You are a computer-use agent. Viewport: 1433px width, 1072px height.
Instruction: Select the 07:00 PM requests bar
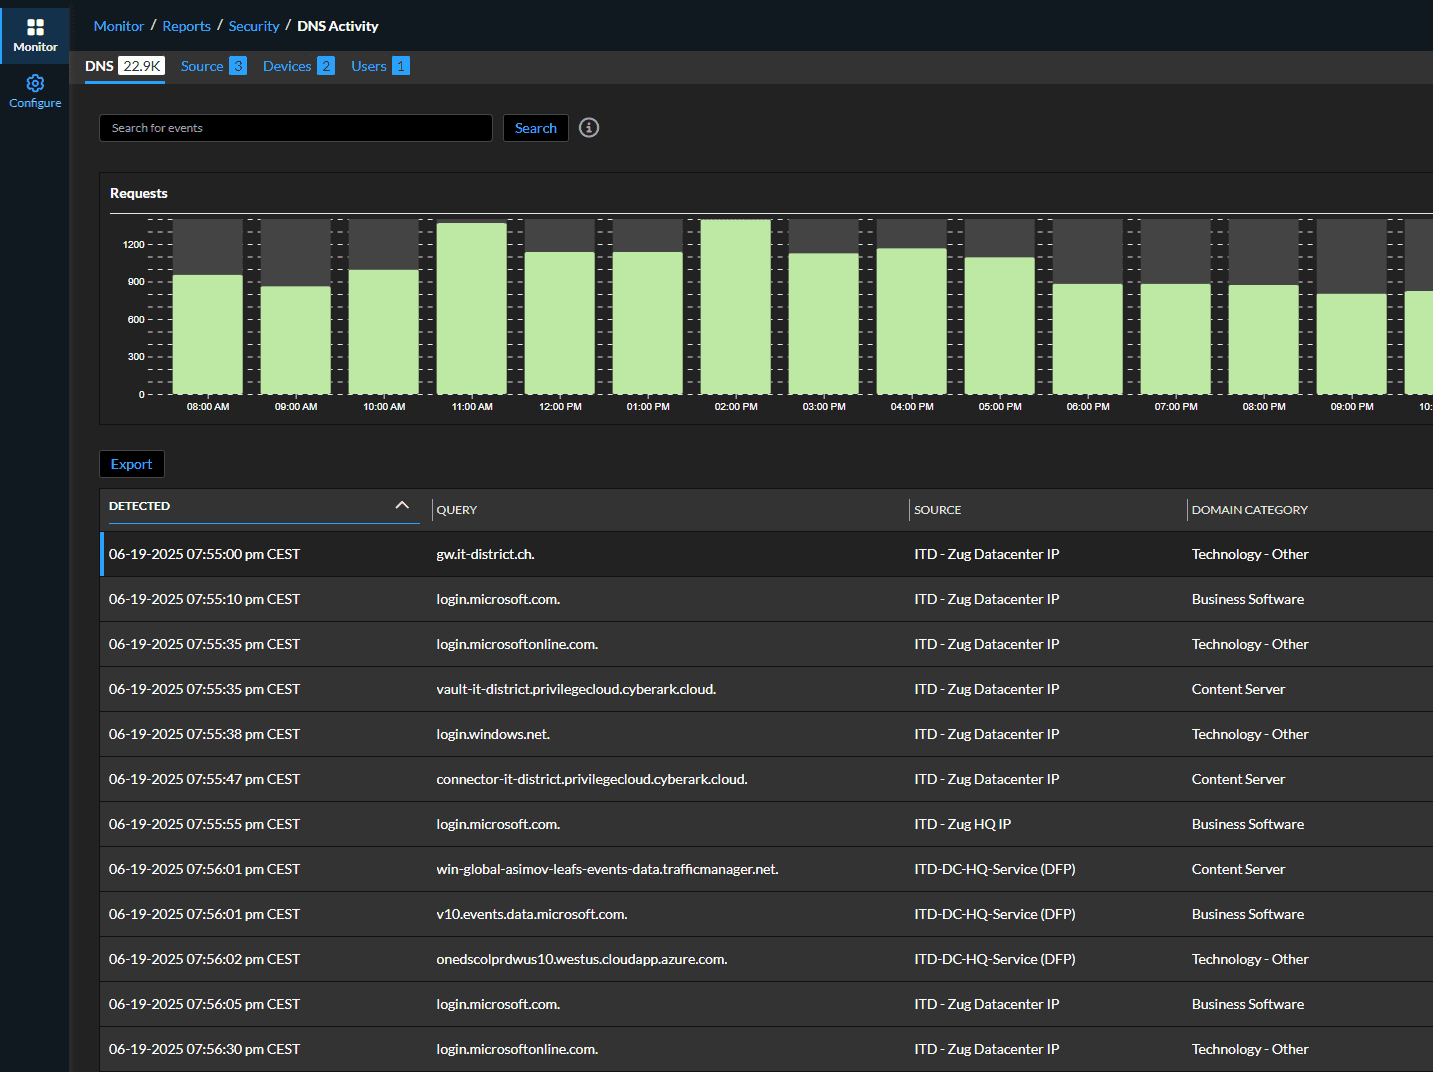coord(1176,339)
